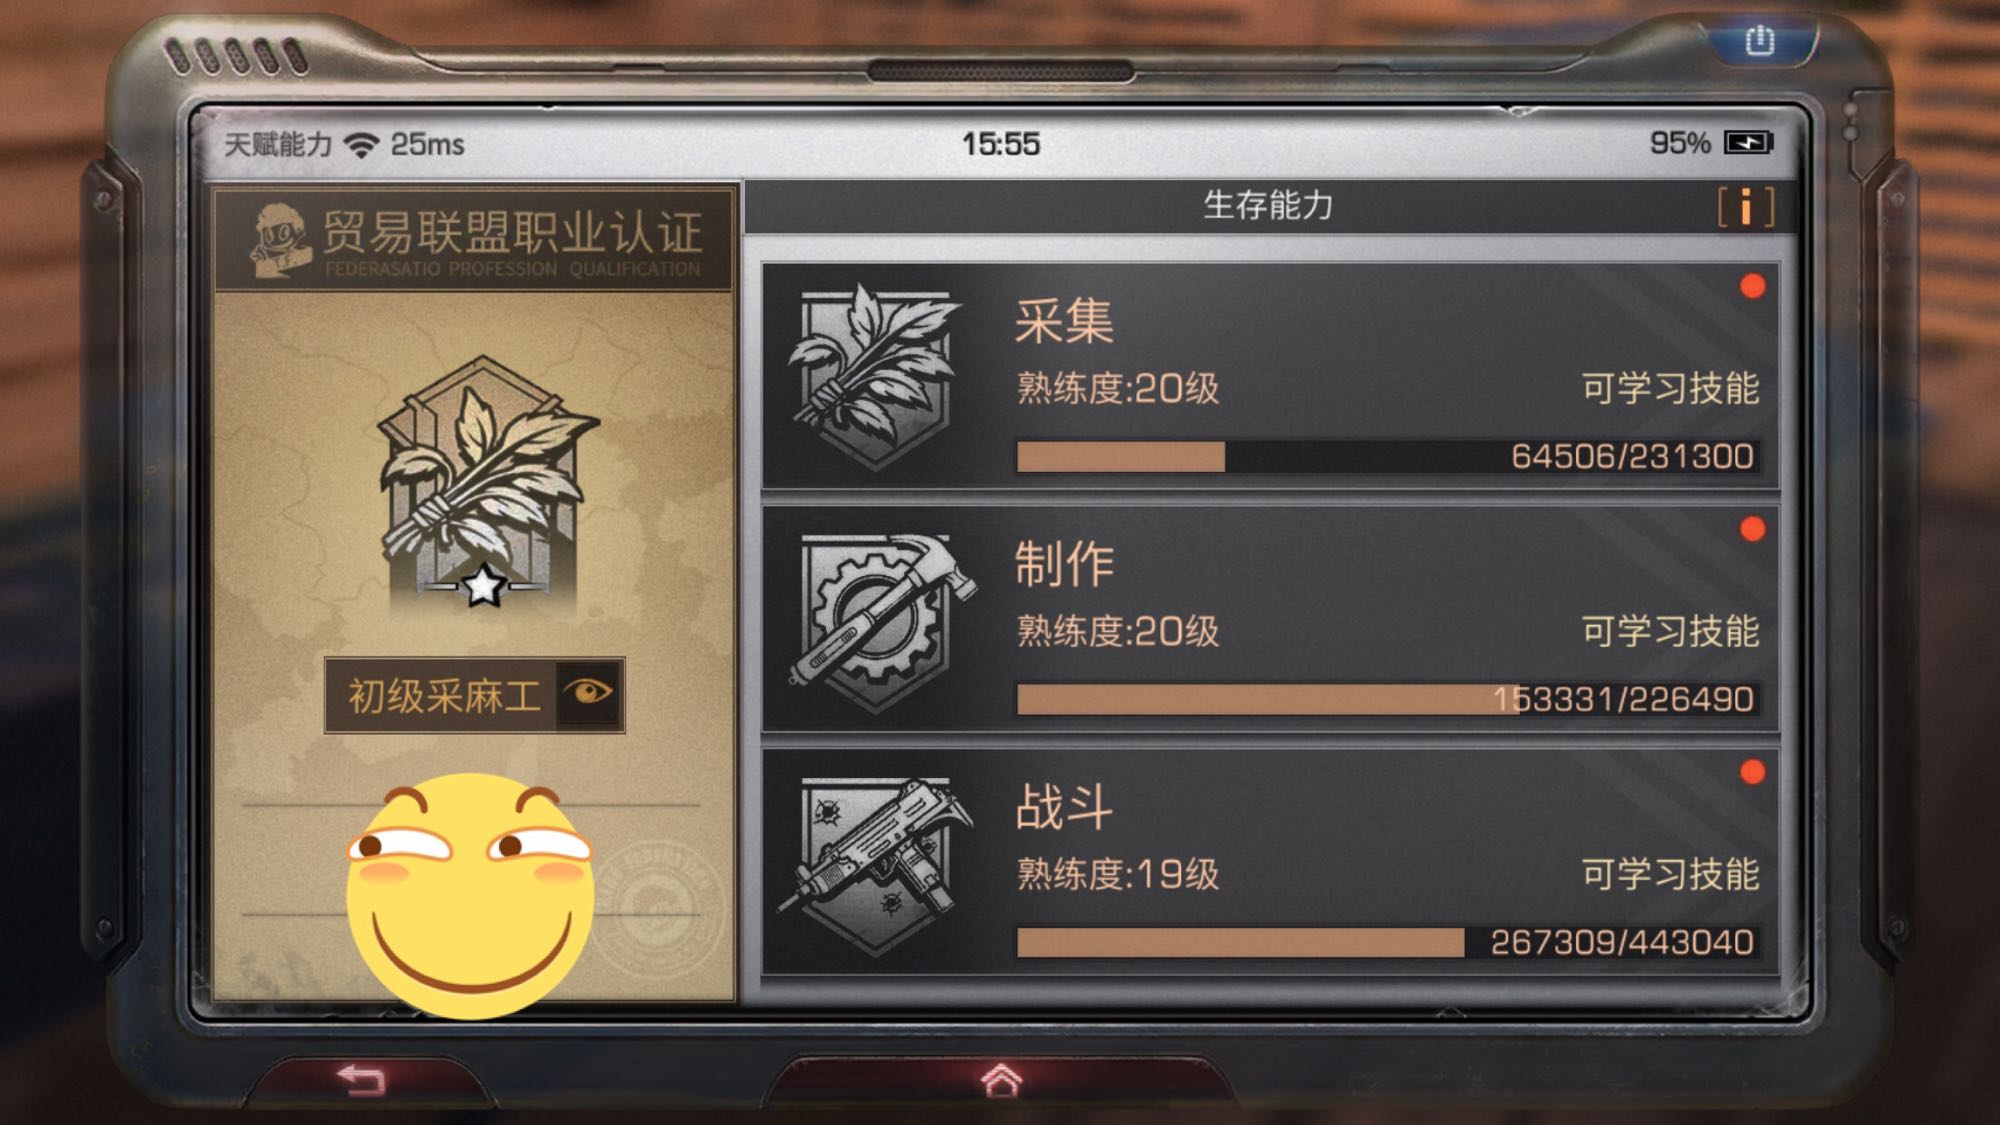Viewport: 2000px width, 1125px height.
Task: Click the red notification dot on 采集
Action: click(1752, 287)
